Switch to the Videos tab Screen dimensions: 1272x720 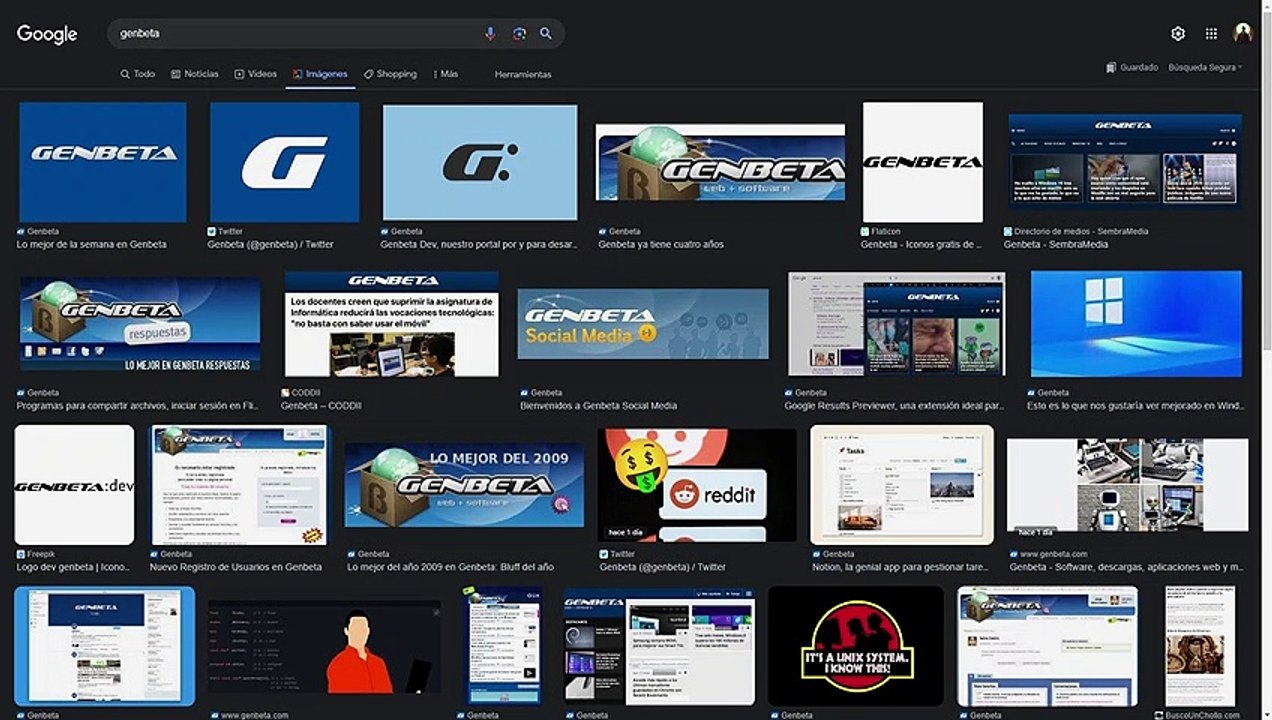pos(256,74)
